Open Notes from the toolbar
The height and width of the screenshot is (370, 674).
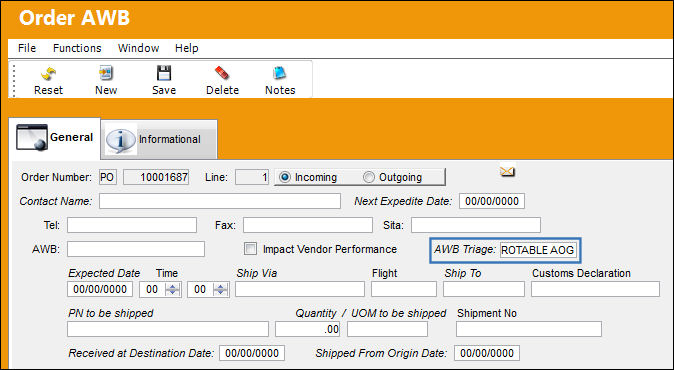point(280,73)
